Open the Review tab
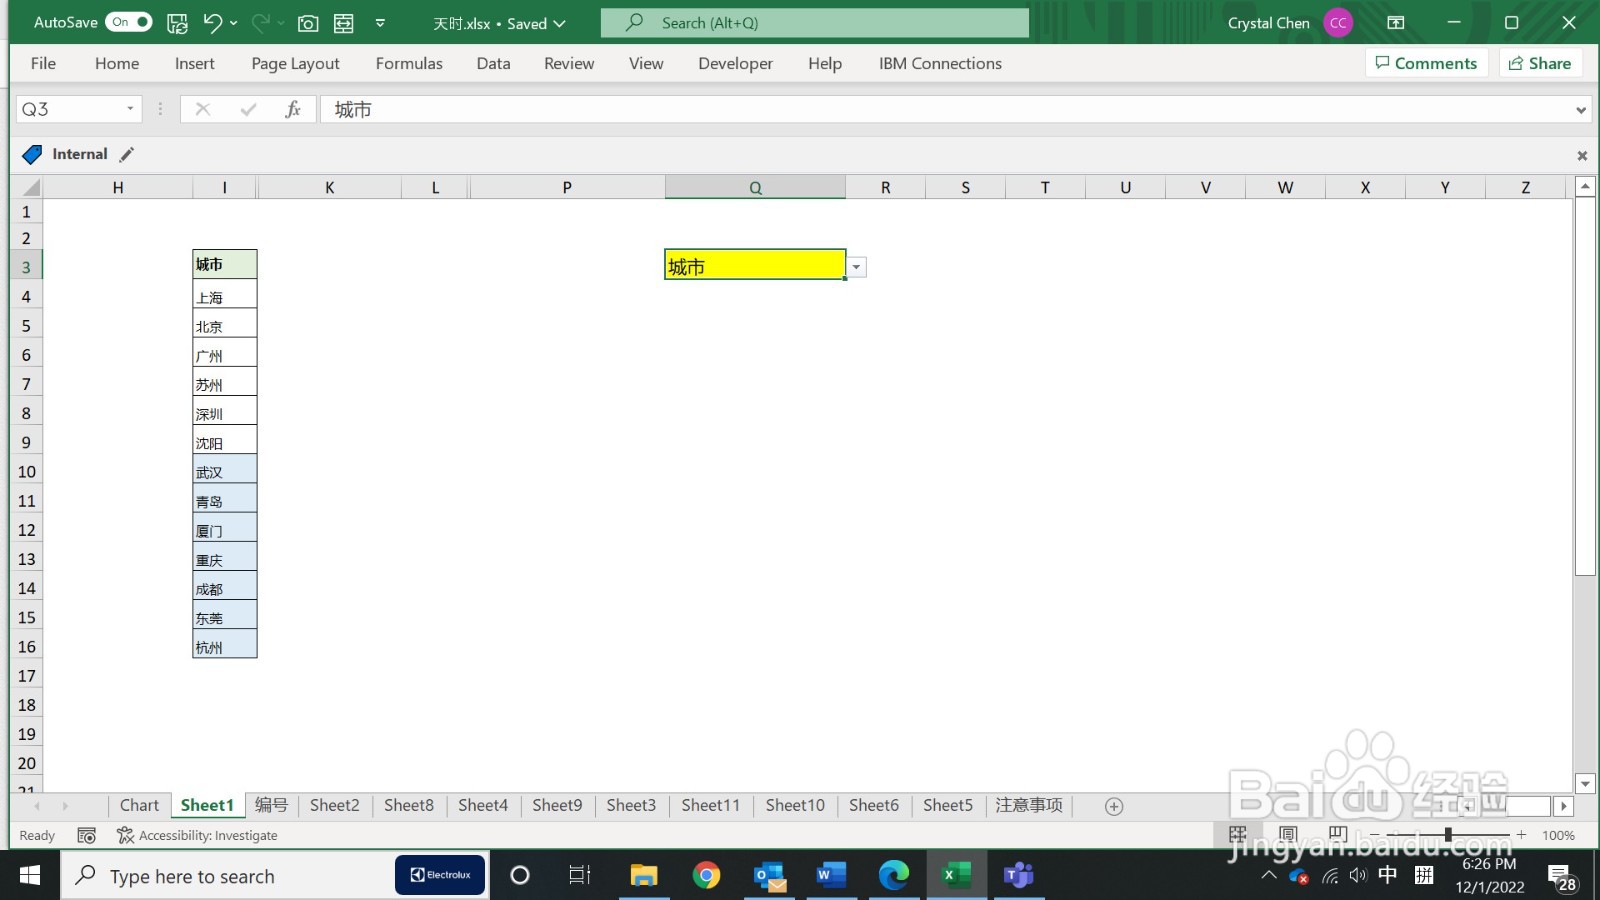This screenshot has width=1600, height=900. pos(569,63)
